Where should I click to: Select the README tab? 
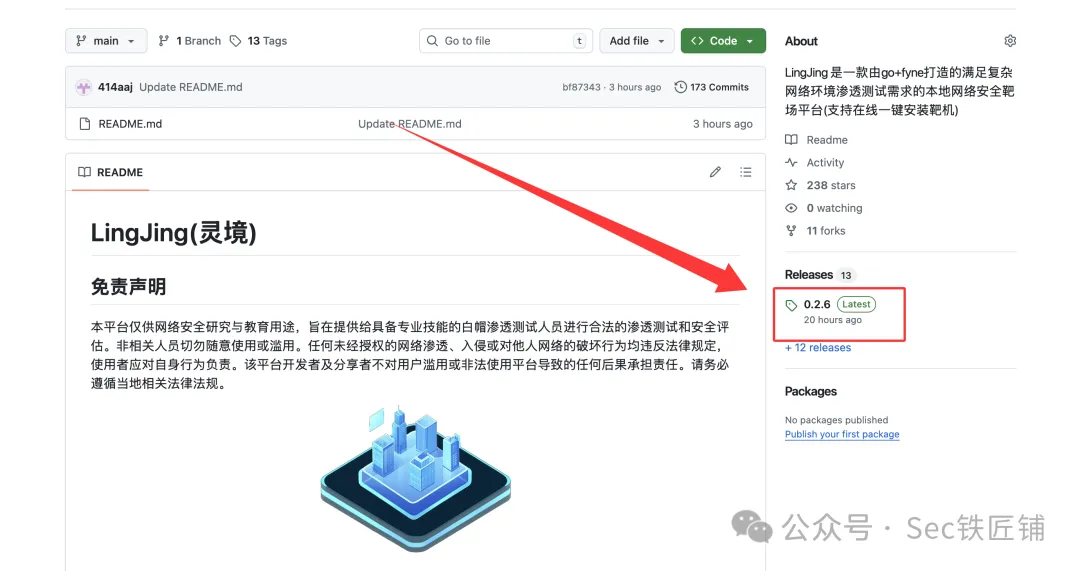pos(111,172)
